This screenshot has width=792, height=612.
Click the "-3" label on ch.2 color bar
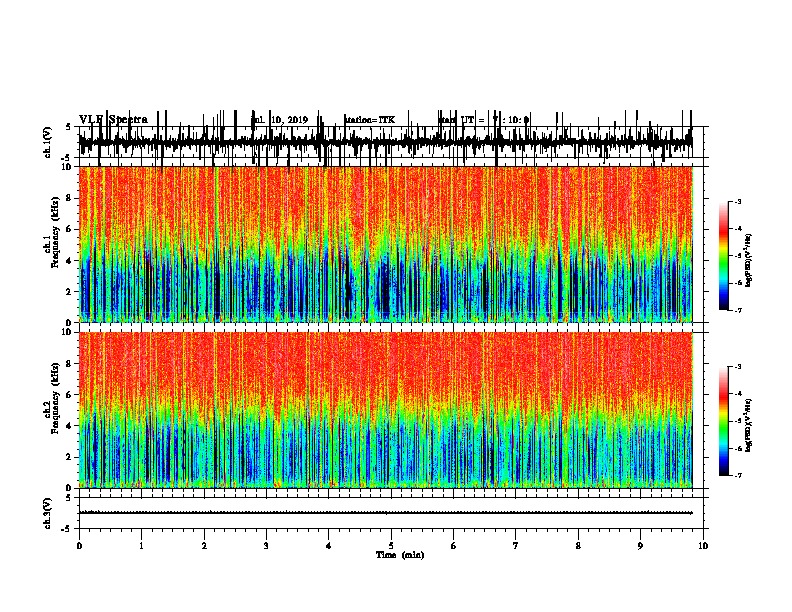[x=737, y=367]
